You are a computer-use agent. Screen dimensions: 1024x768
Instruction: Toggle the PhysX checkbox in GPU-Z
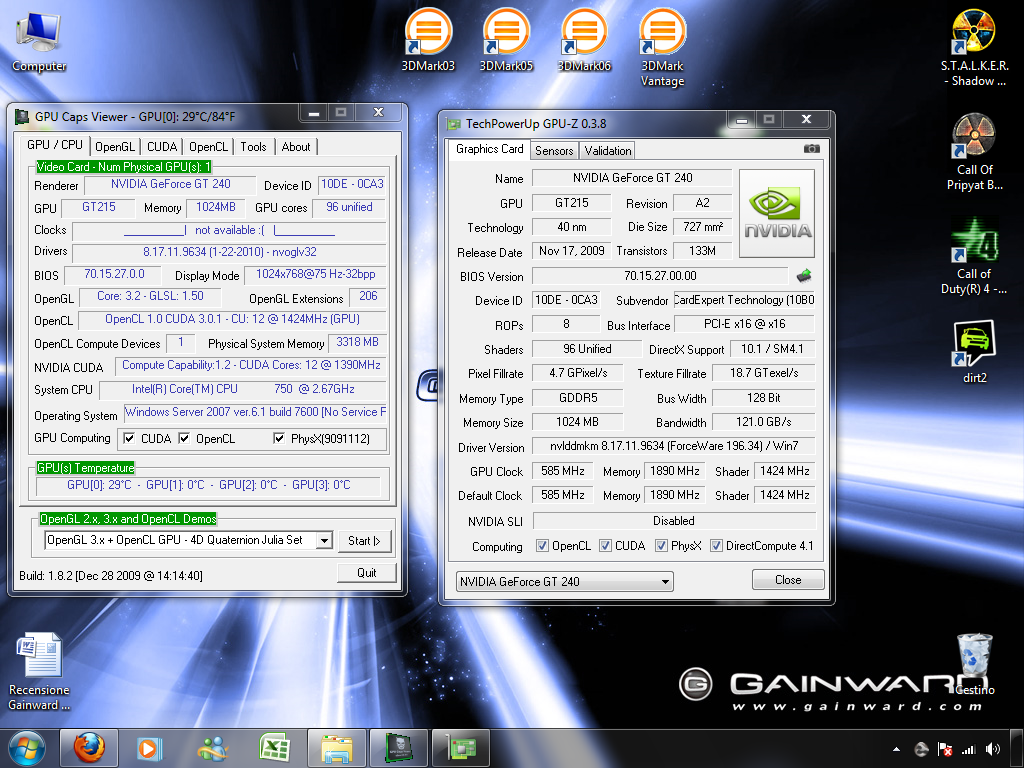(662, 545)
